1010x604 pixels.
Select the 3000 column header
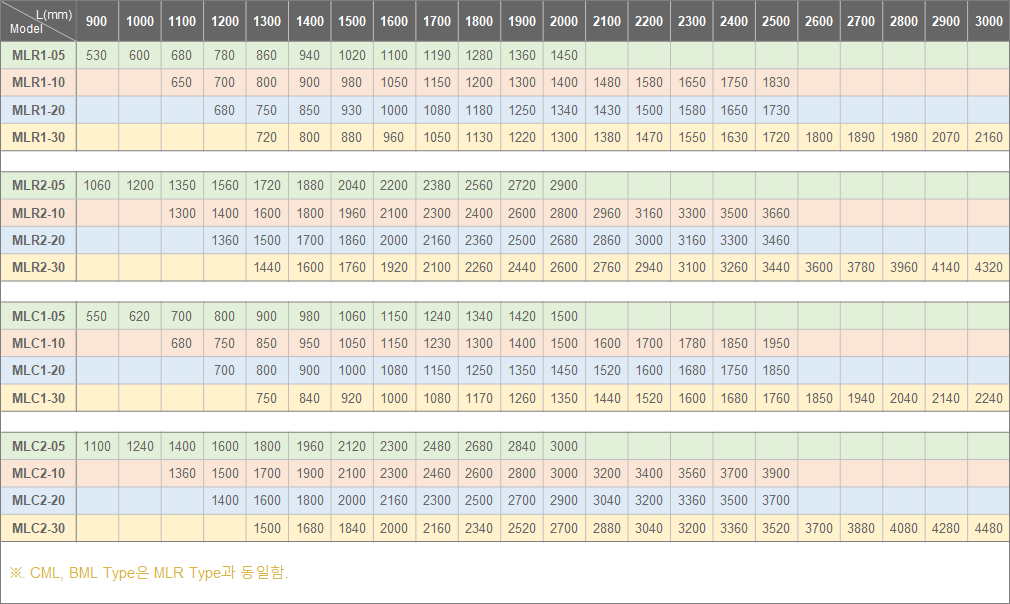coord(988,21)
